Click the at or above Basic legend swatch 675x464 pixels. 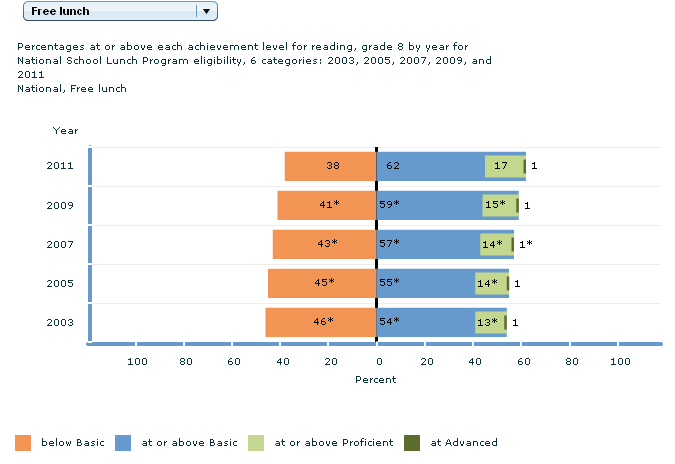[124, 442]
